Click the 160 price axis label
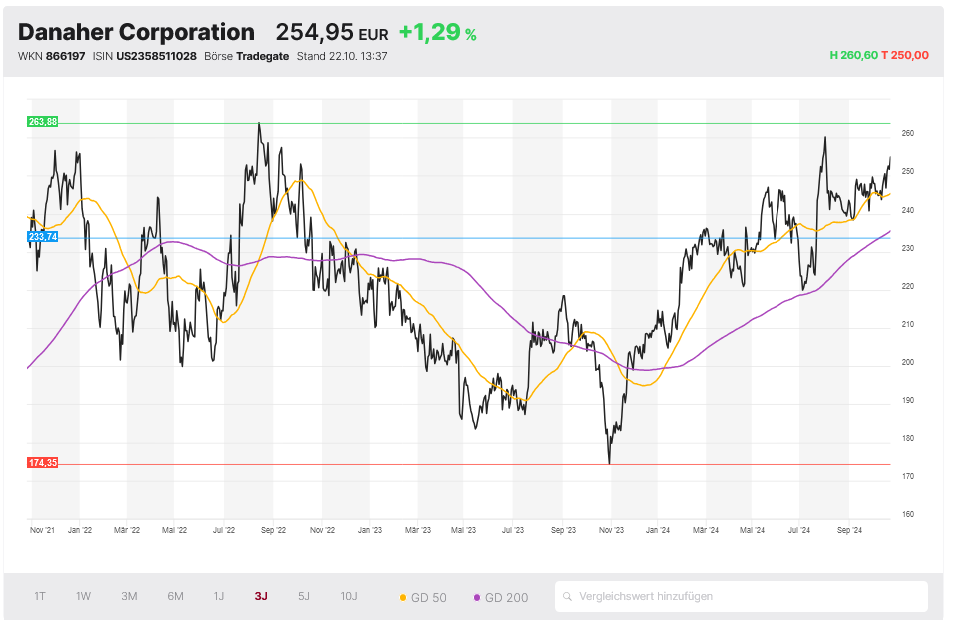This screenshot has height=629, width=956. point(908,514)
